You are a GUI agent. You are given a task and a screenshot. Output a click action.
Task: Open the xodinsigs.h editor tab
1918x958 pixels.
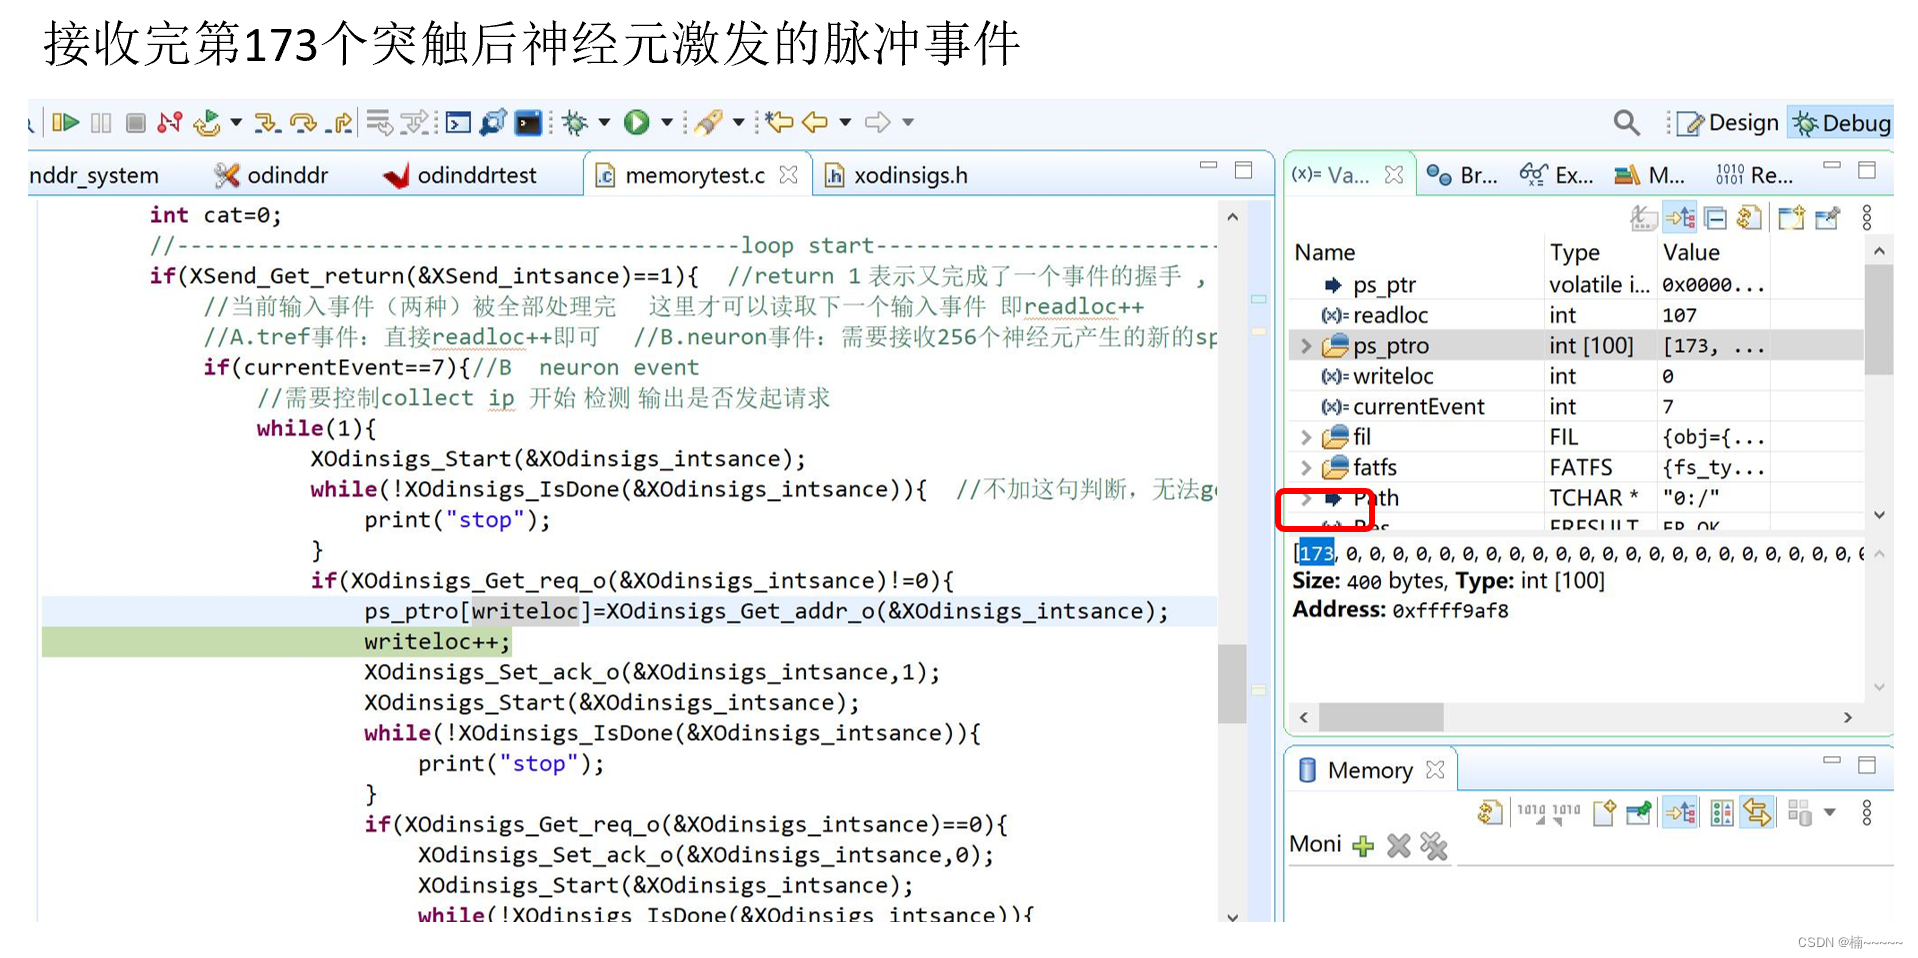click(896, 175)
